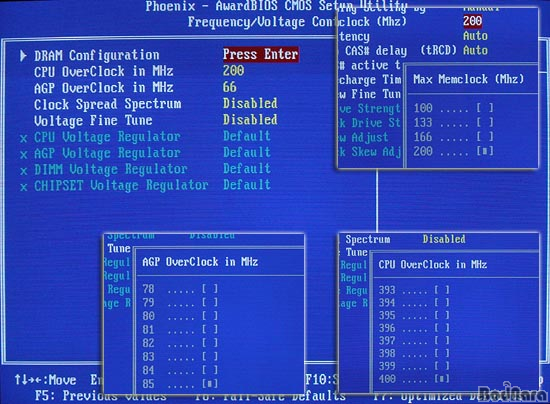Select 78 in AGP OverClock list

[x=180, y=289]
